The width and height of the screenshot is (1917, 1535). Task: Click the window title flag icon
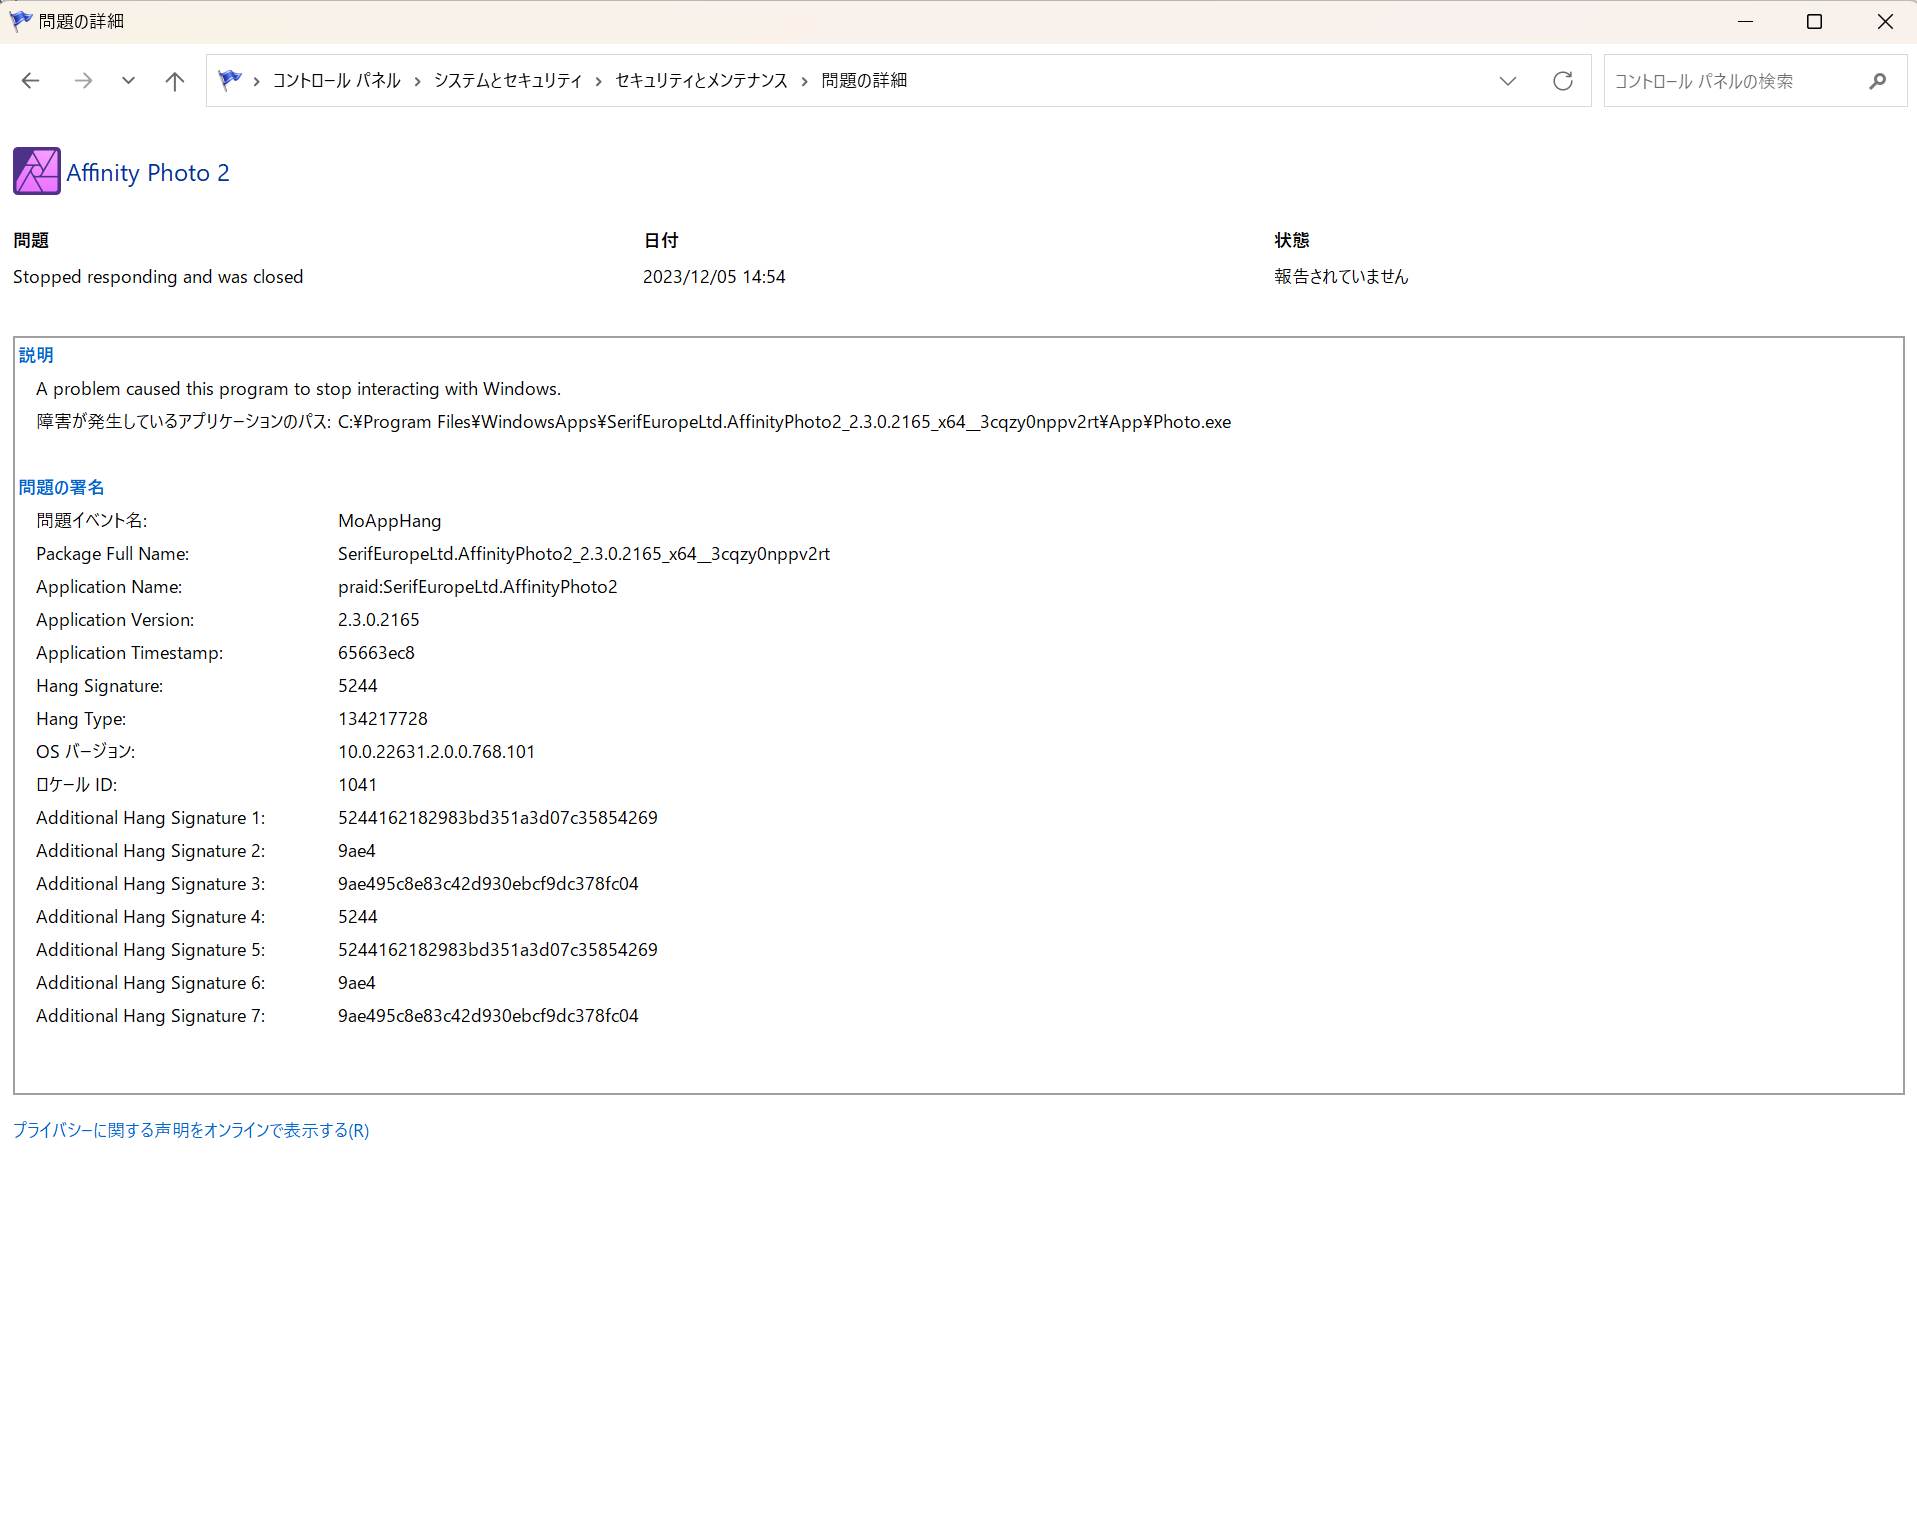point(21,21)
